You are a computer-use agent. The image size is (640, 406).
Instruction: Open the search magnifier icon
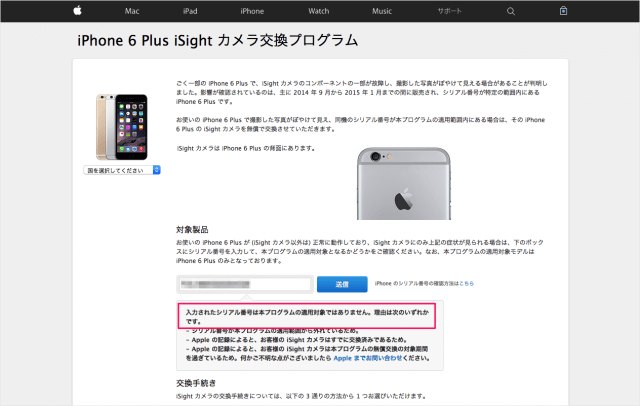click(511, 11)
